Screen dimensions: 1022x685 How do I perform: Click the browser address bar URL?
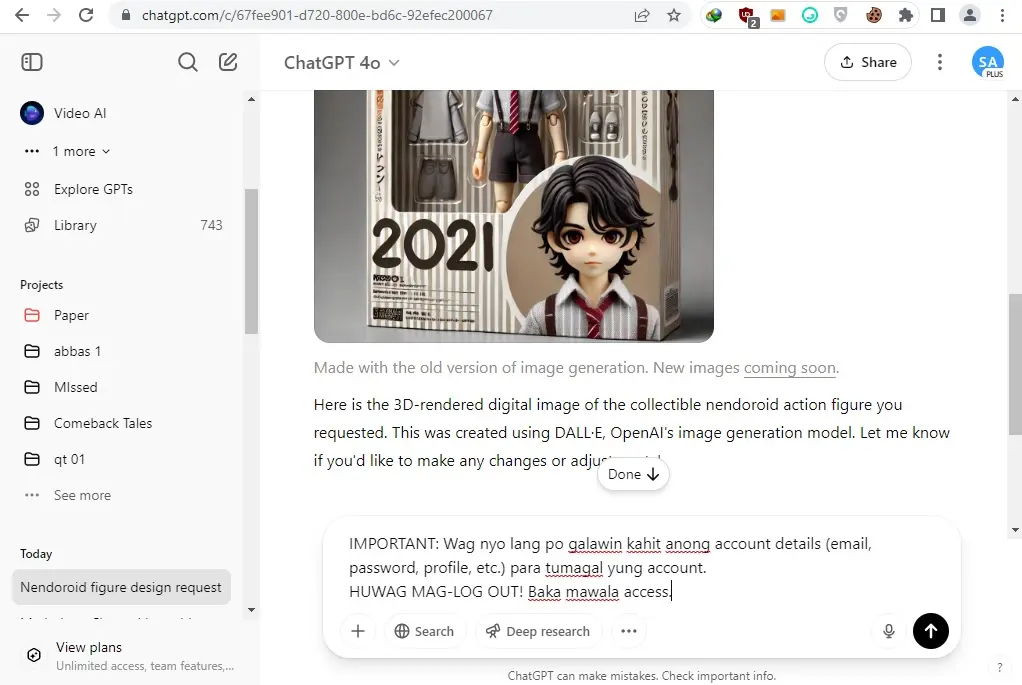point(317,15)
